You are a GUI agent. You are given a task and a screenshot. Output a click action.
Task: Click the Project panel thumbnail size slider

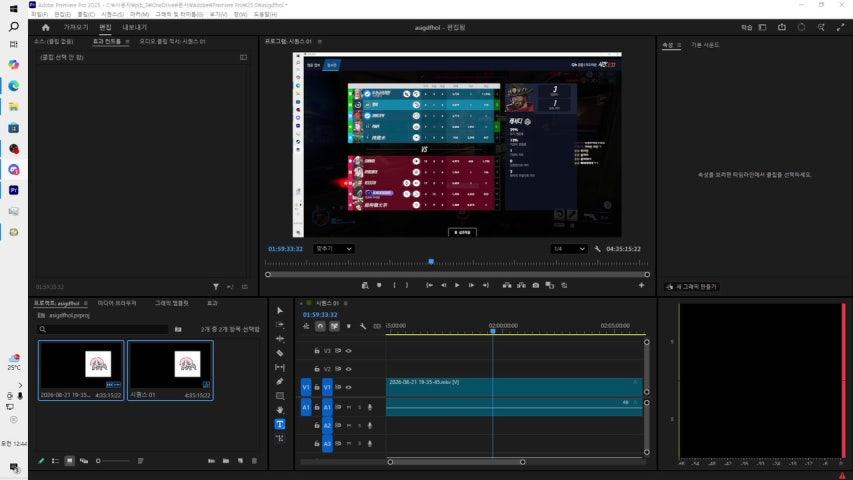(x=113, y=461)
